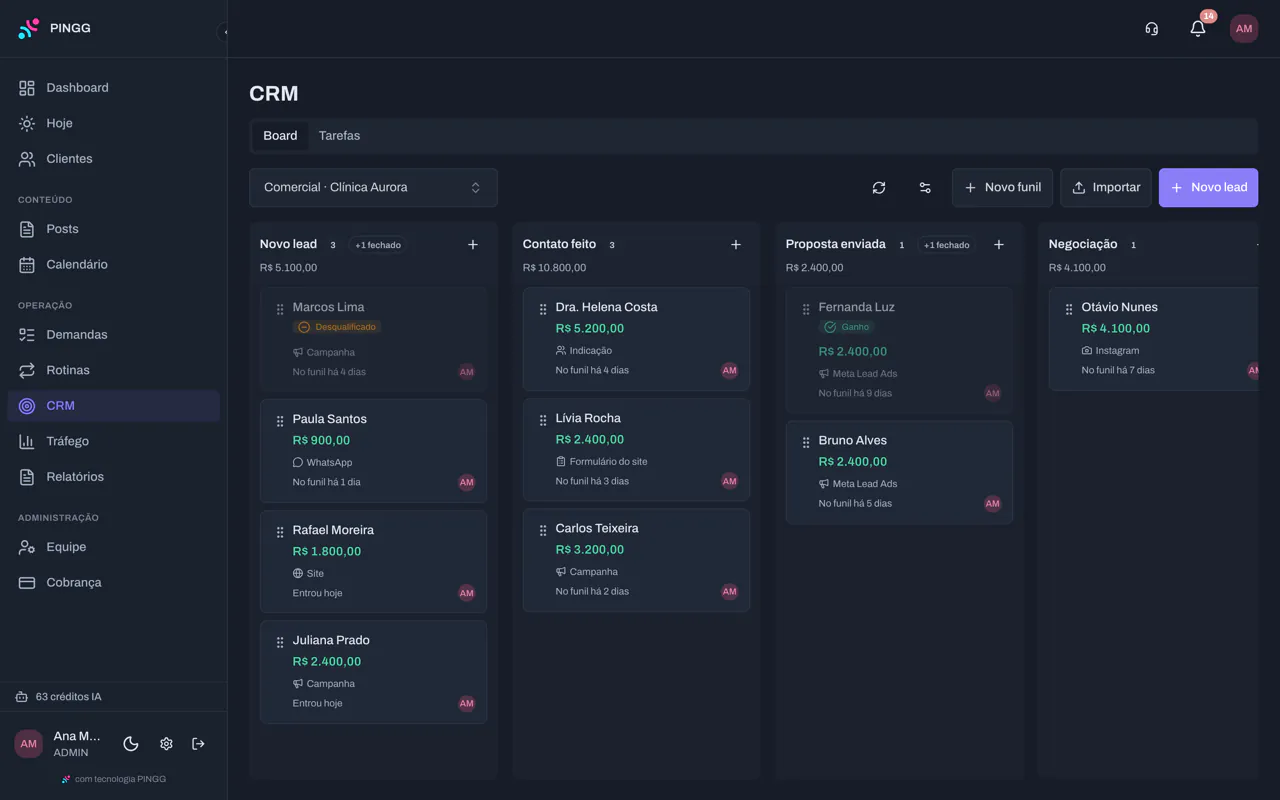Viewport: 1280px width, 800px height.
Task: Add a card to Proposta enviada column
Action: (x=999, y=245)
